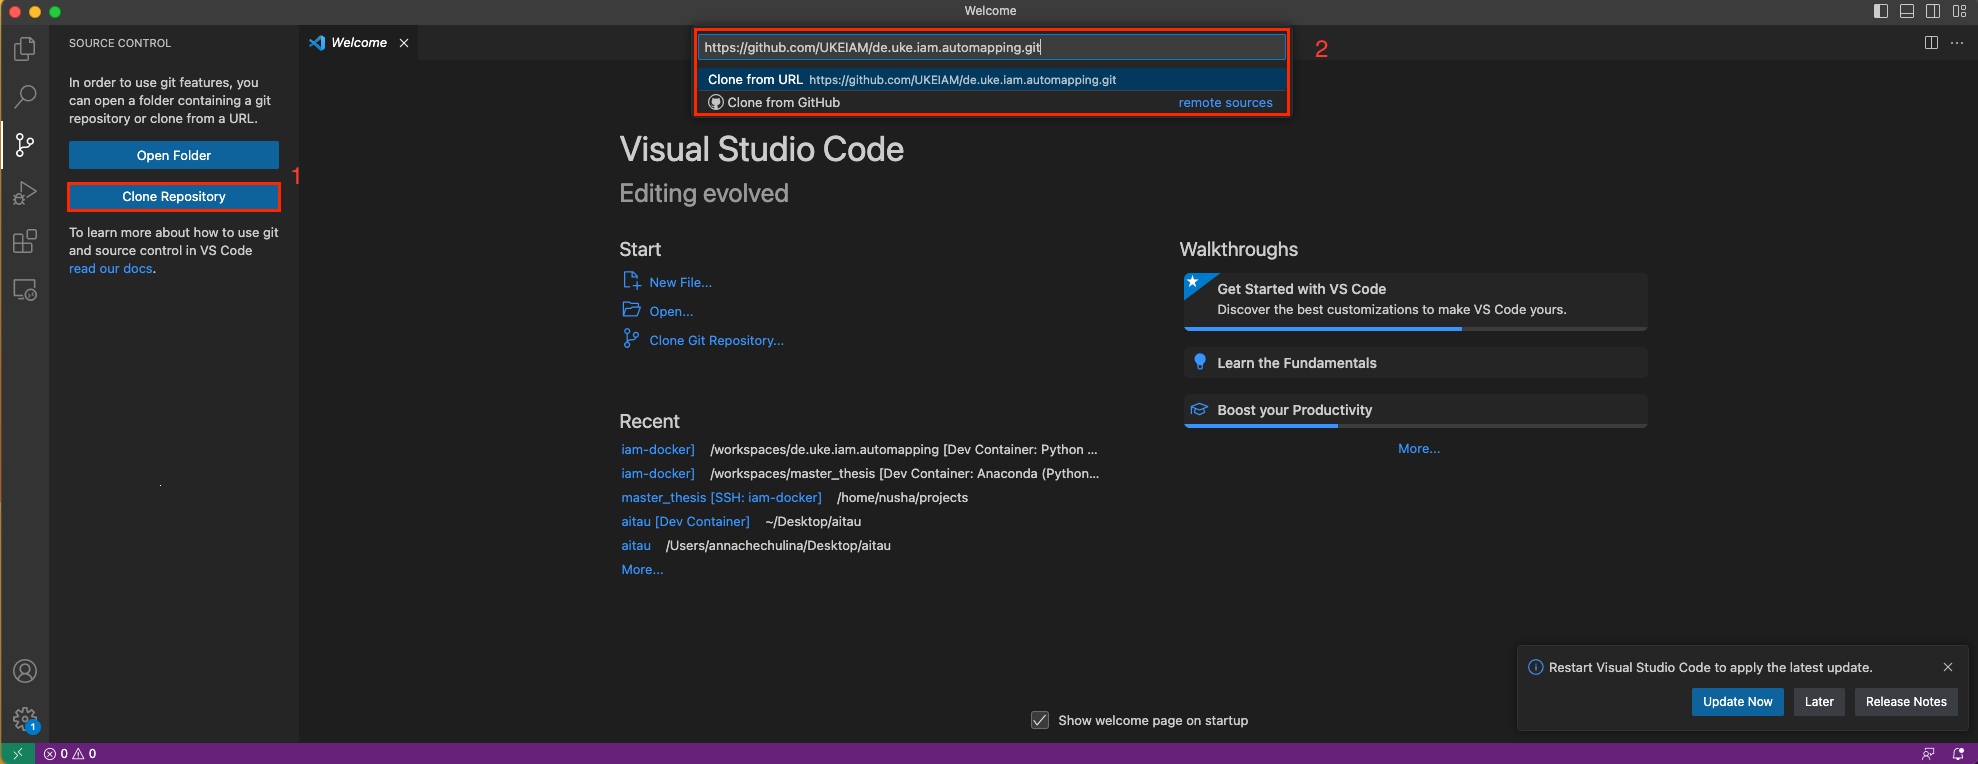Click graduation cap icon beside Boost your Productivity
Screen dimensions: 1978x764
pos(1200,410)
